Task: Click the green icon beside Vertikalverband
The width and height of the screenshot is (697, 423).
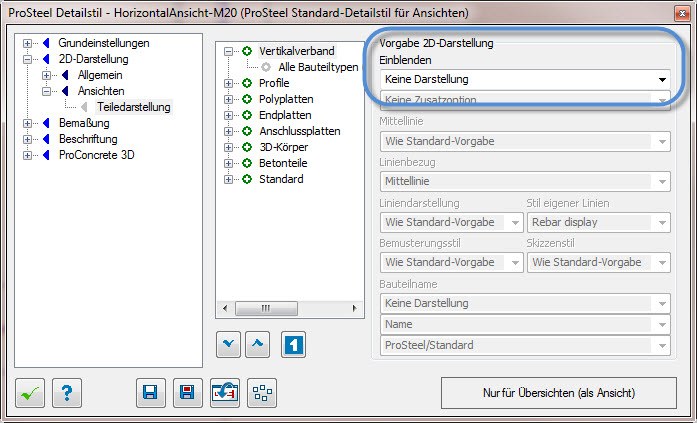Action: [x=247, y=51]
